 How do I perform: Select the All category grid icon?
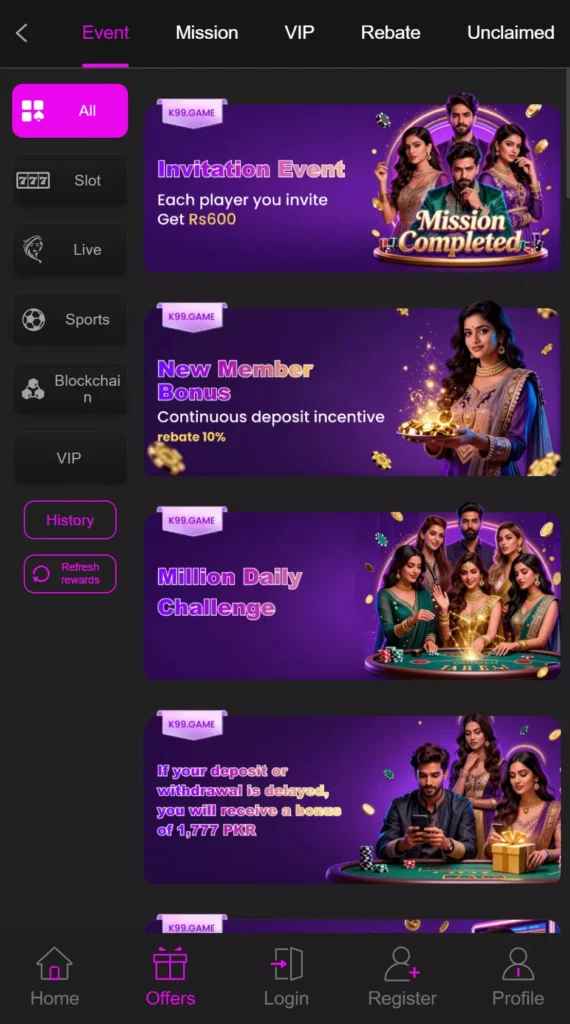coord(33,110)
